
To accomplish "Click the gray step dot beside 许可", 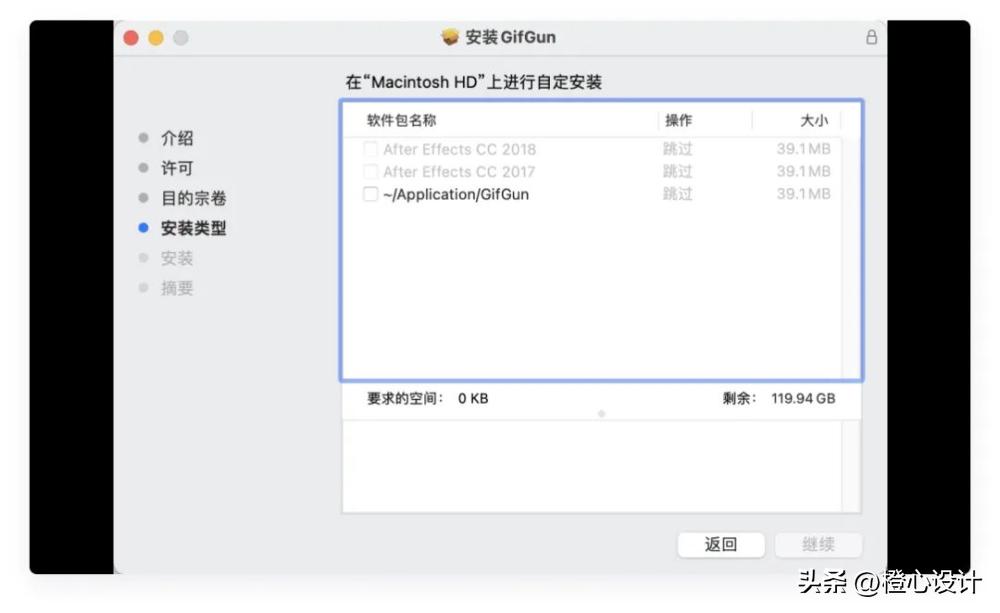I will (x=146, y=168).
